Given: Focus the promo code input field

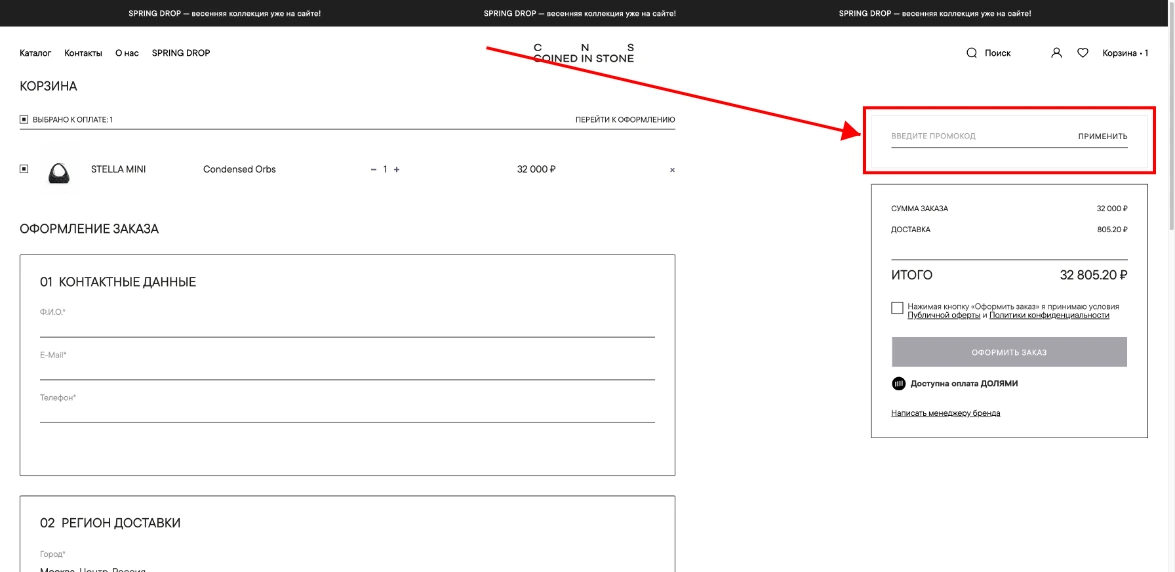Looking at the screenshot, I should 982,137.
